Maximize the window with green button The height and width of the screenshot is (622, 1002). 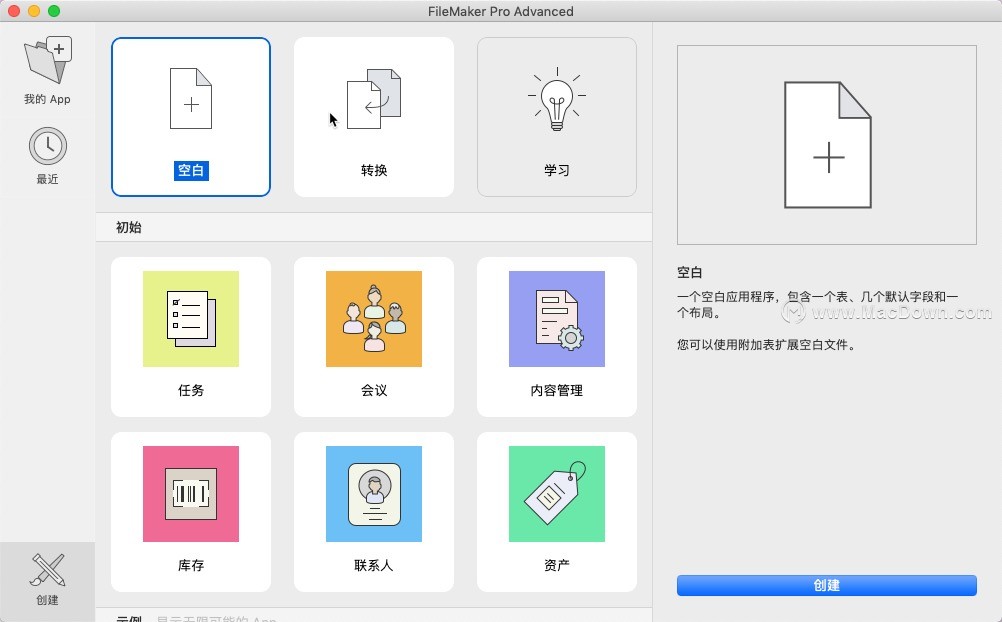(x=54, y=11)
